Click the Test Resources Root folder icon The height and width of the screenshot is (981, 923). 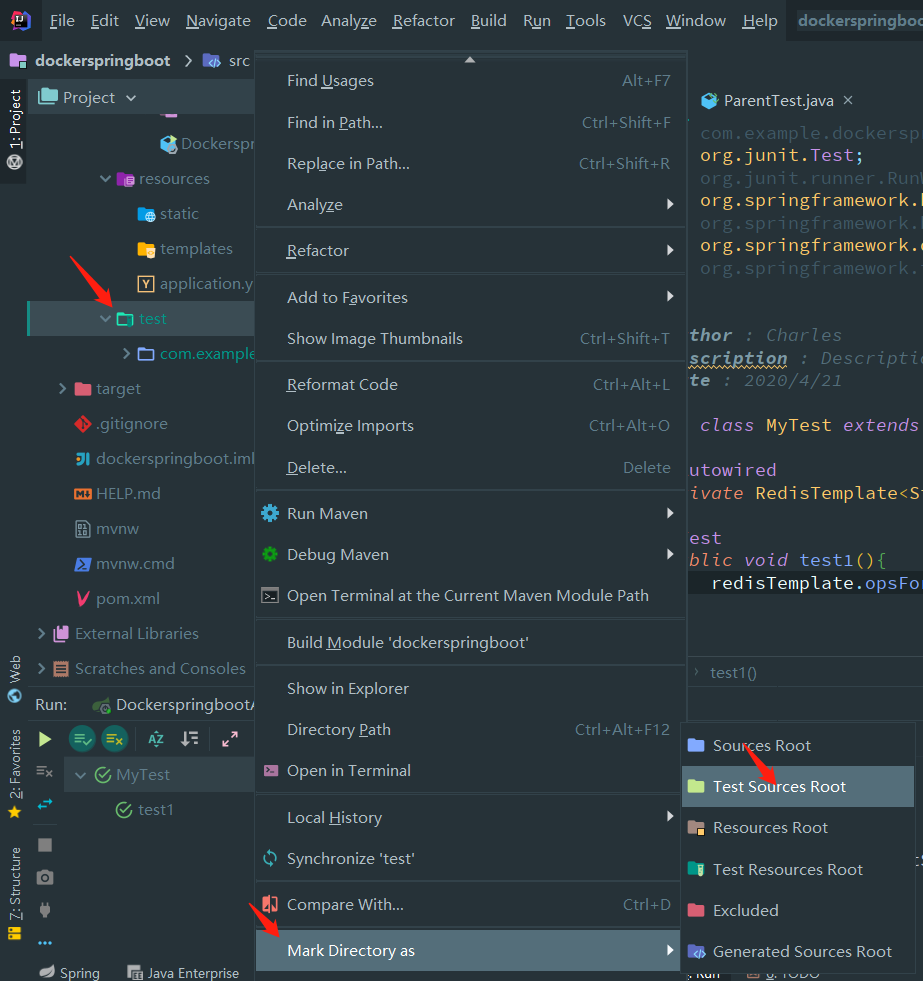pyautogui.click(x=696, y=869)
